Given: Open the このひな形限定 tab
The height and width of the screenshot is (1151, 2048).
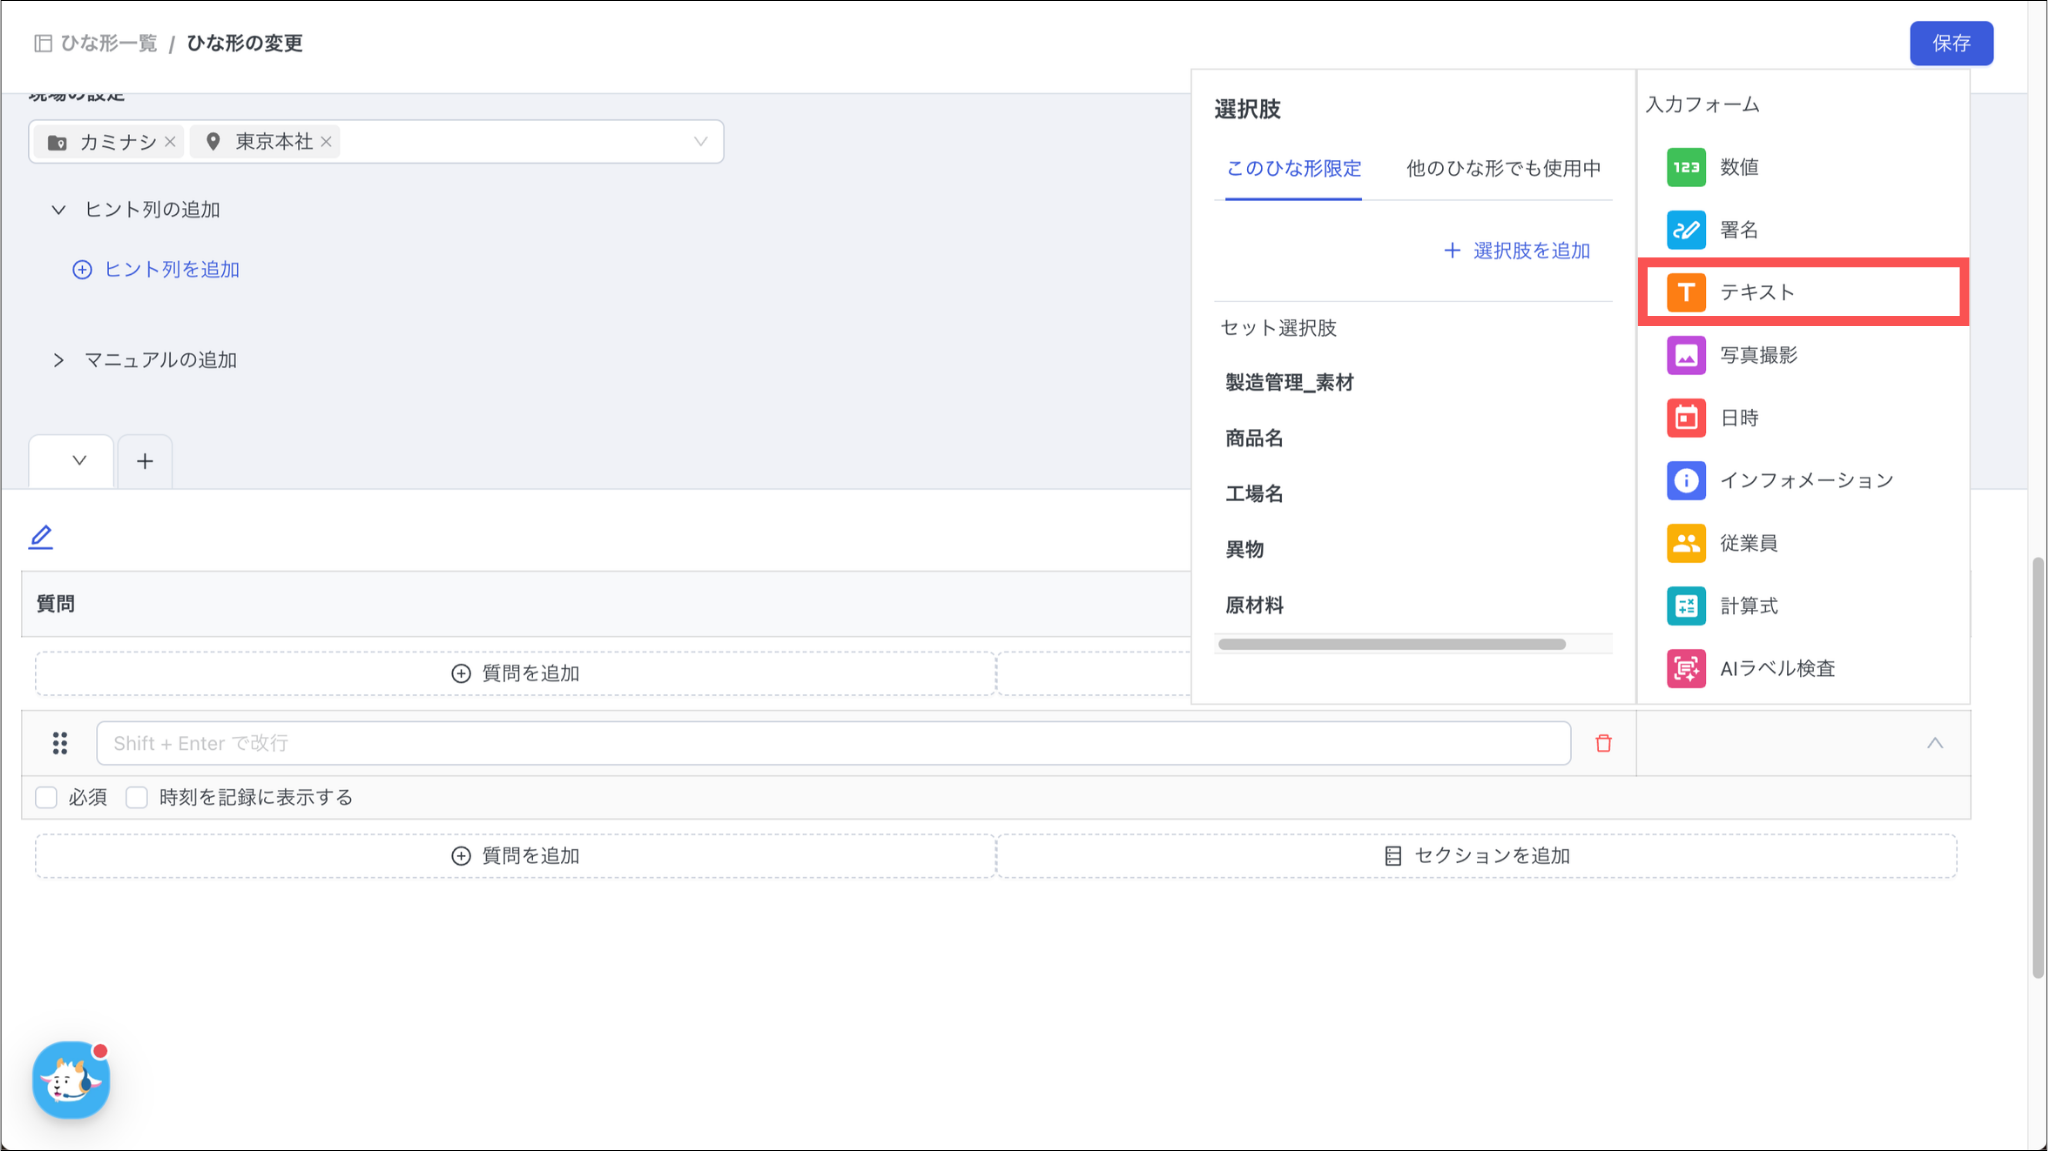Looking at the screenshot, I should 1293,168.
